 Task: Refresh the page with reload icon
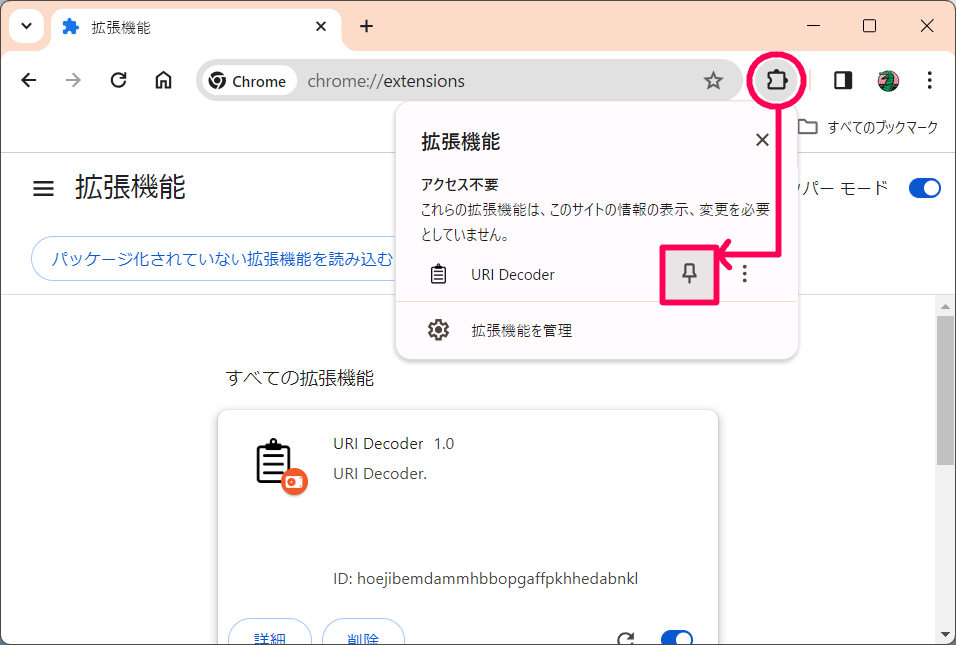coord(118,80)
